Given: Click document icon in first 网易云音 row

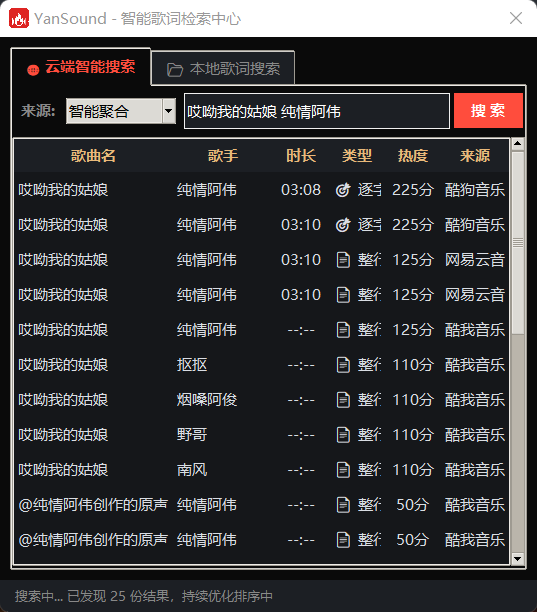Looking at the screenshot, I should pyautogui.click(x=343, y=260).
